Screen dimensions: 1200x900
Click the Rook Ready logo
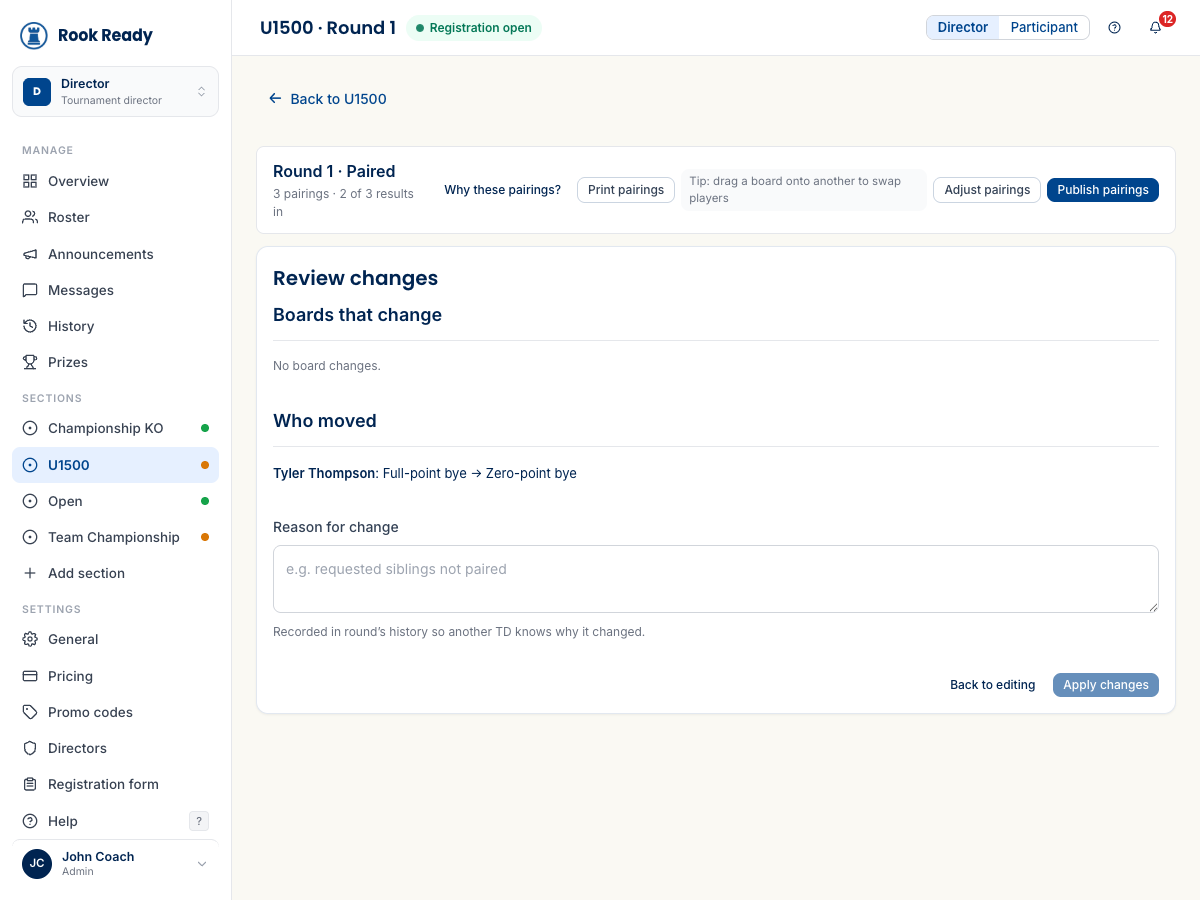point(86,35)
